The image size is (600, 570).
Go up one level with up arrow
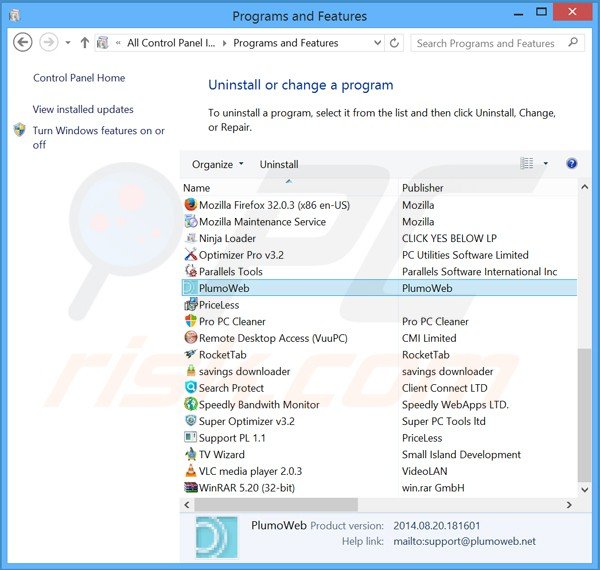pyautogui.click(x=85, y=42)
